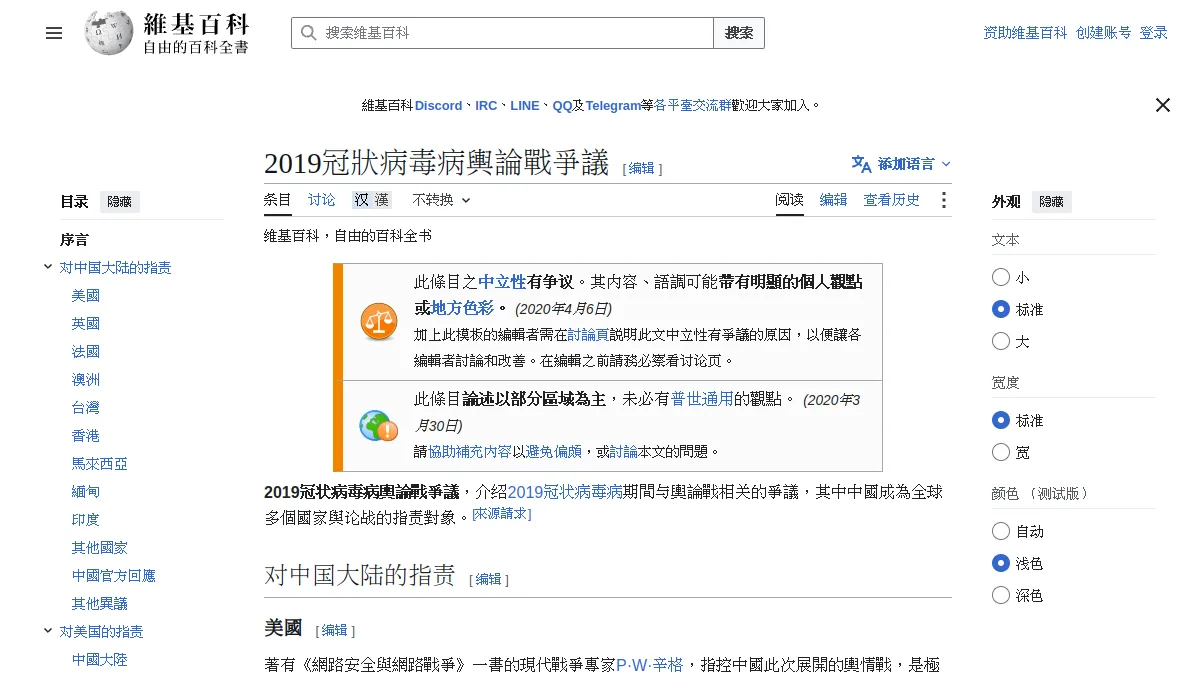Click the 搜索 search button
1200x675 pixels.
click(739, 33)
